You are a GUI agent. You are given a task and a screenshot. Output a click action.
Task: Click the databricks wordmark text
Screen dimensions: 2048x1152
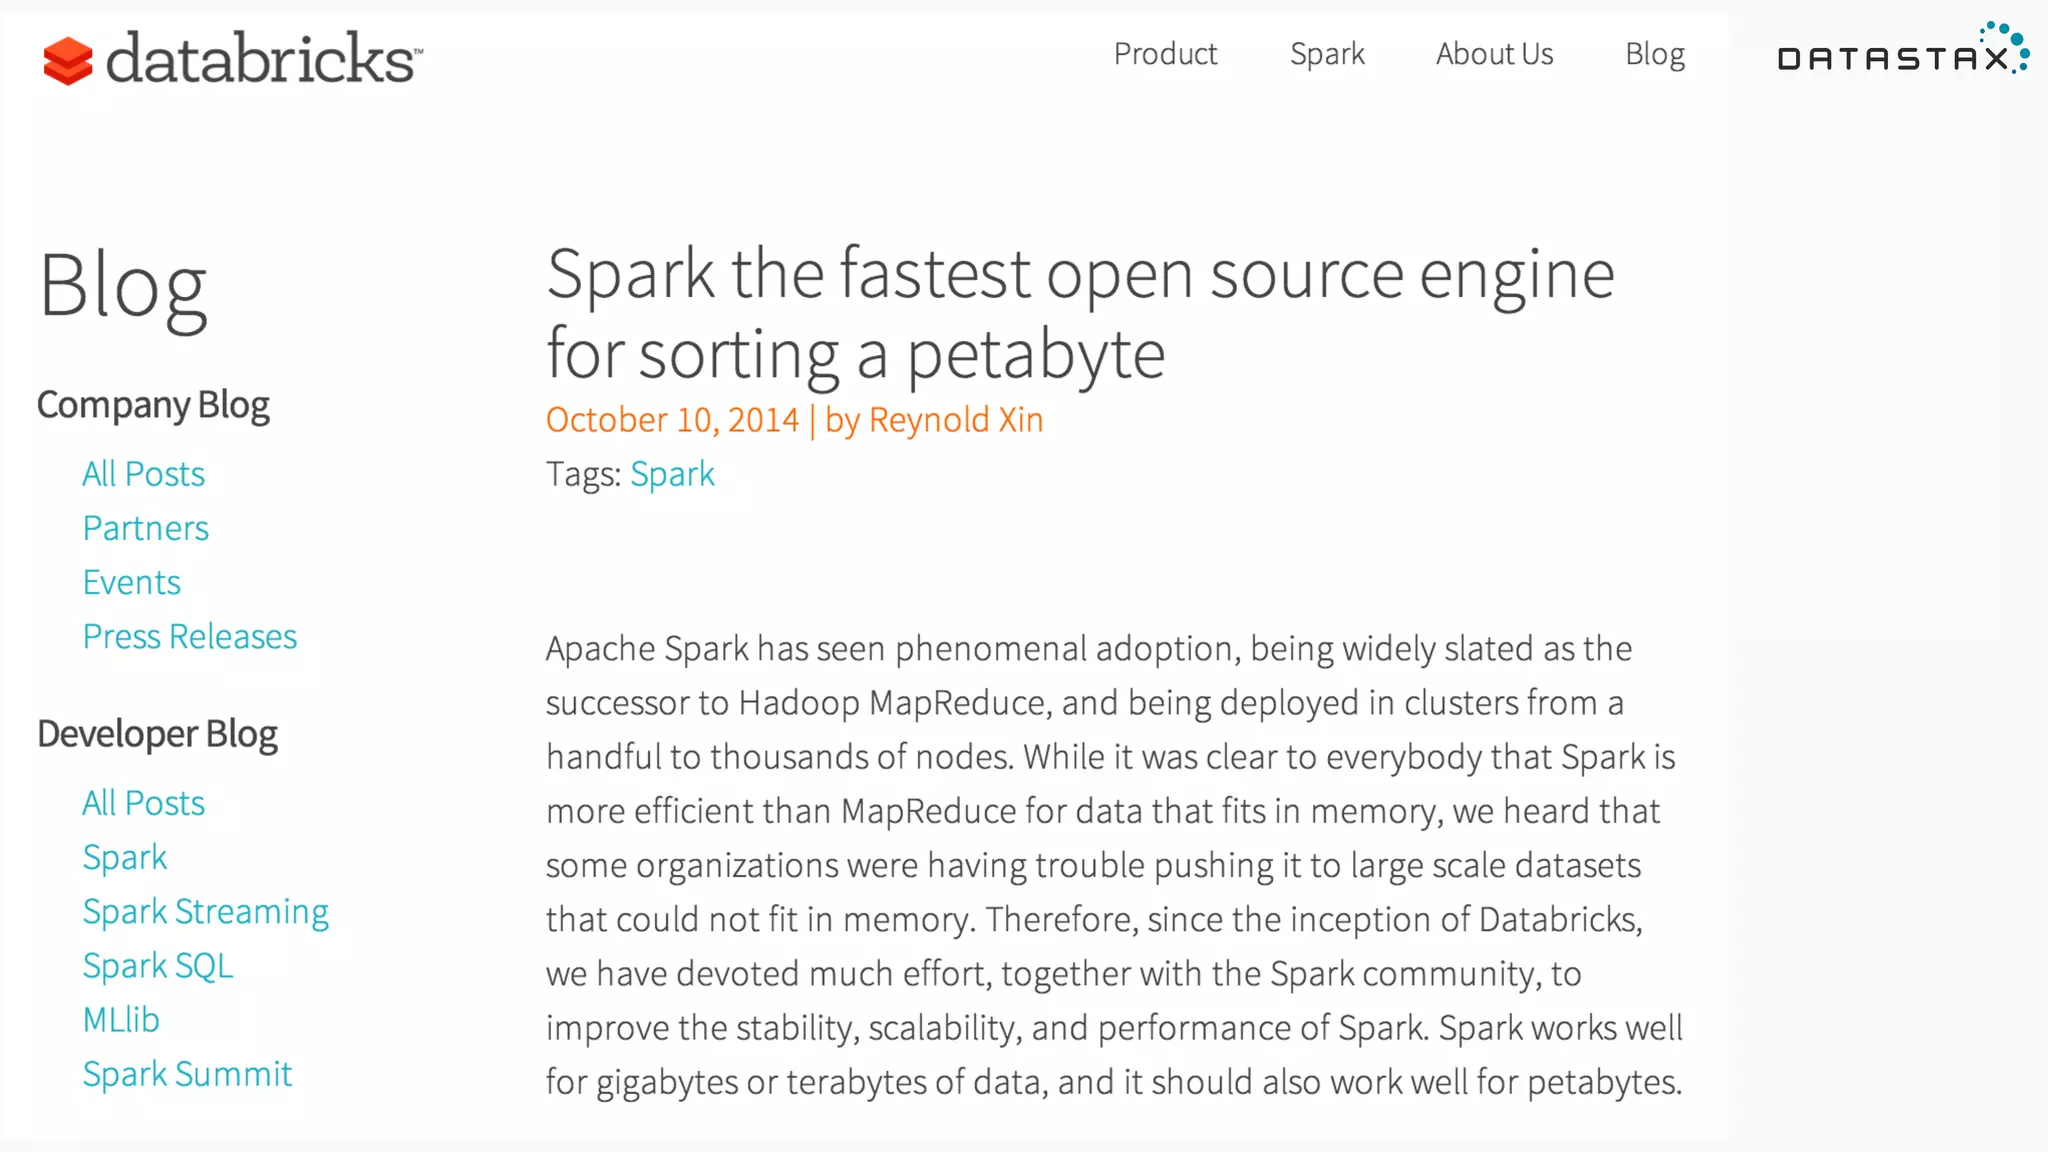point(263,58)
